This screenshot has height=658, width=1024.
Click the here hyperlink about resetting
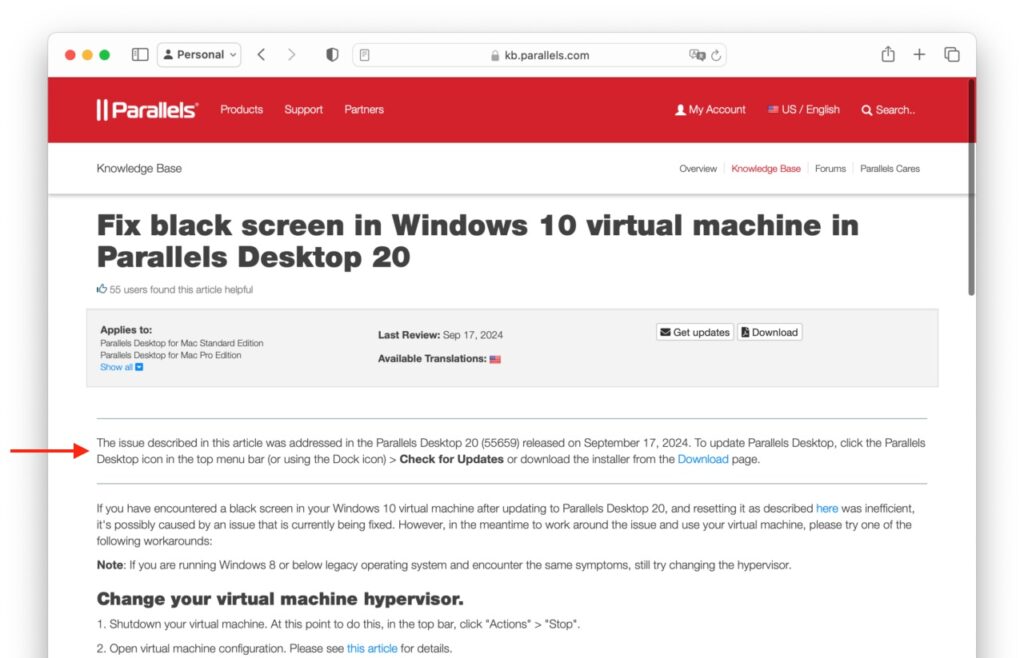pyautogui.click(x=828, y=507)
